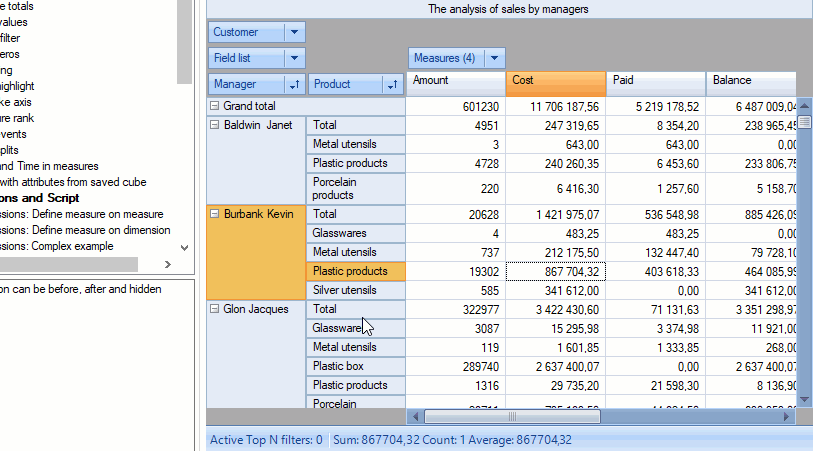Select the Balance column header

(750, 81)
